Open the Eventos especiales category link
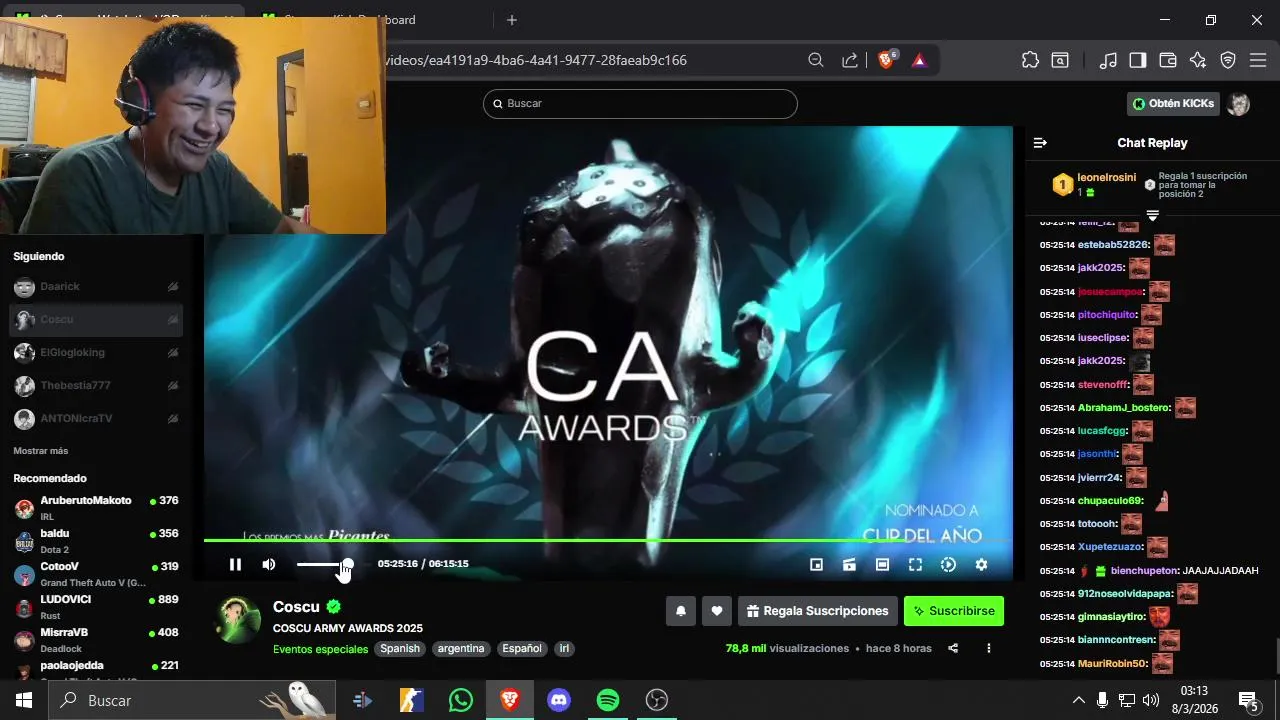 click(320, 649)
